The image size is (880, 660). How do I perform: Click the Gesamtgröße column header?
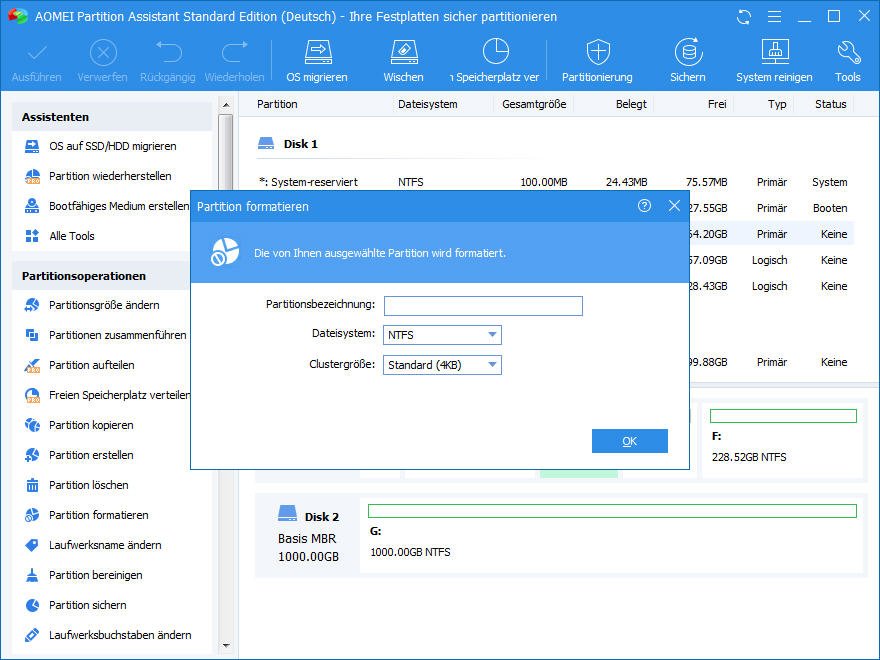click(535, 104)
